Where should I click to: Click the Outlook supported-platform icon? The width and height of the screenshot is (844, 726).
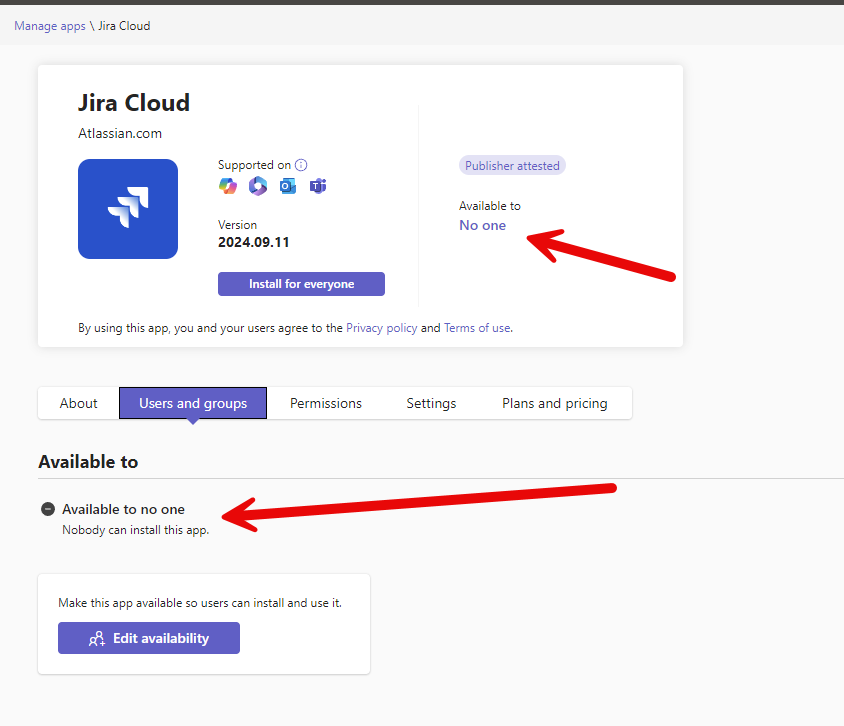coord(288,186)
